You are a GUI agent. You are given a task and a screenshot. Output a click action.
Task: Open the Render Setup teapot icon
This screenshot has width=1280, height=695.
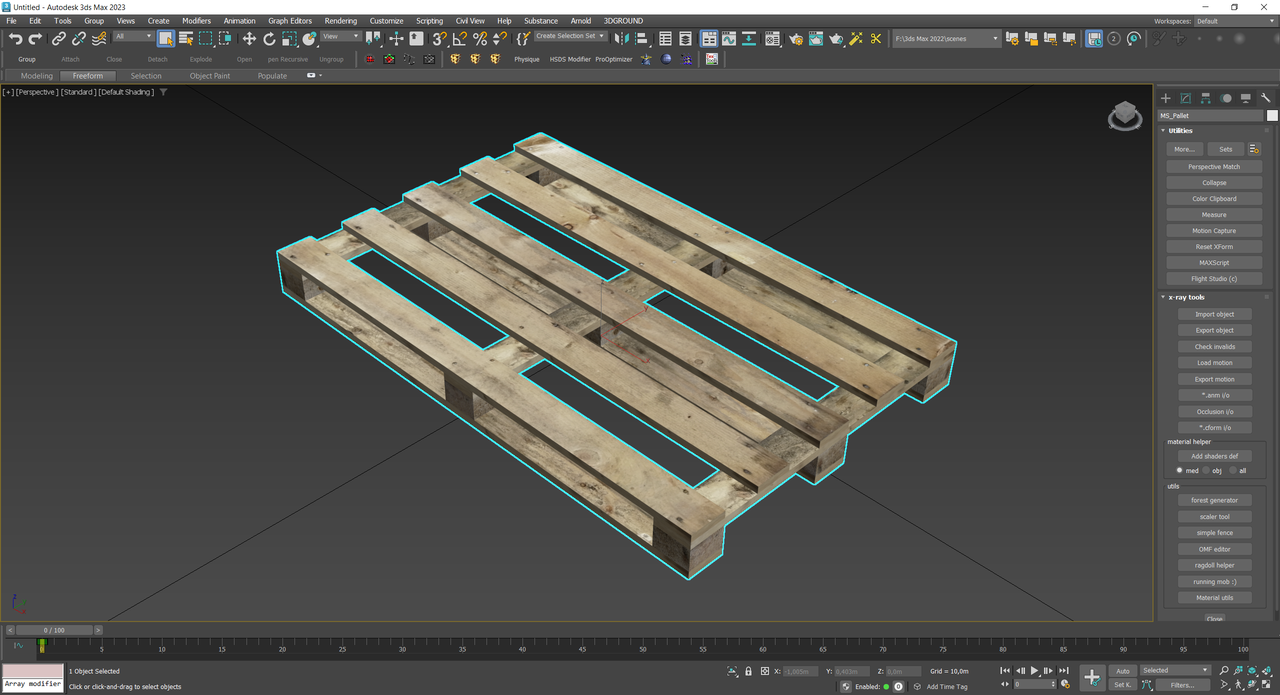(x=796, y=39)
